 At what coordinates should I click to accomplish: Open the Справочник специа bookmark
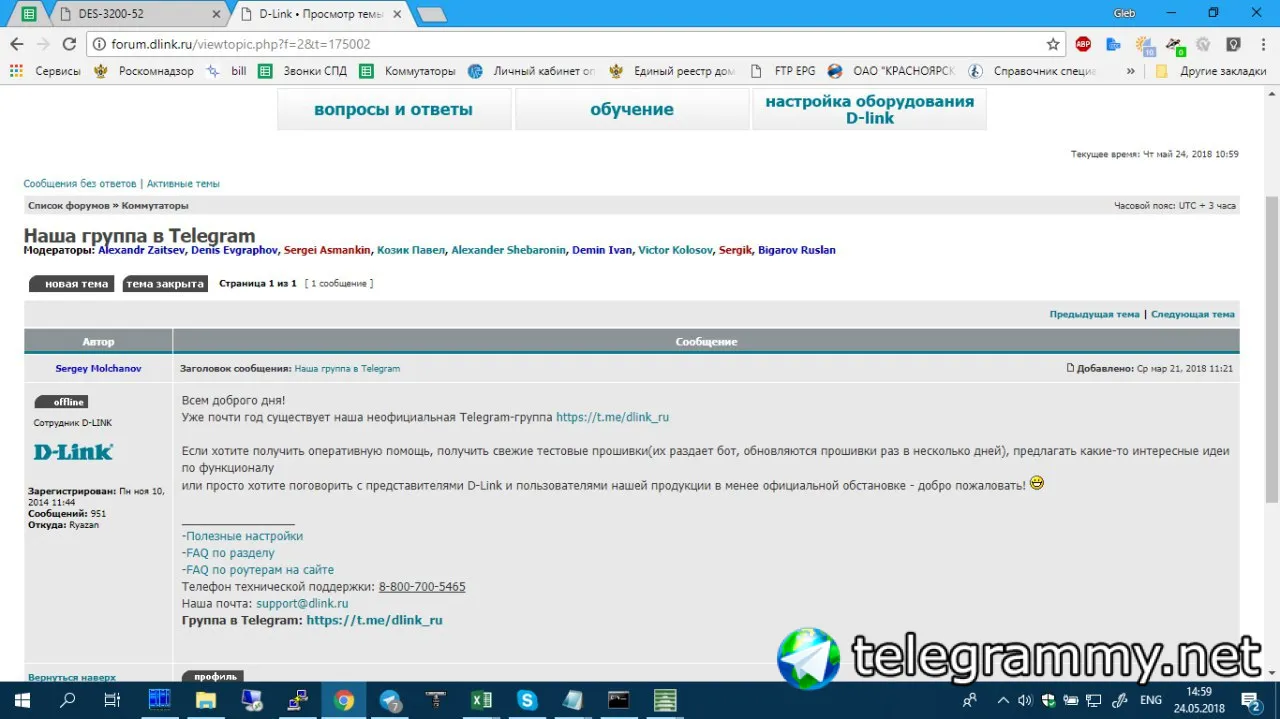(1032, 71)
